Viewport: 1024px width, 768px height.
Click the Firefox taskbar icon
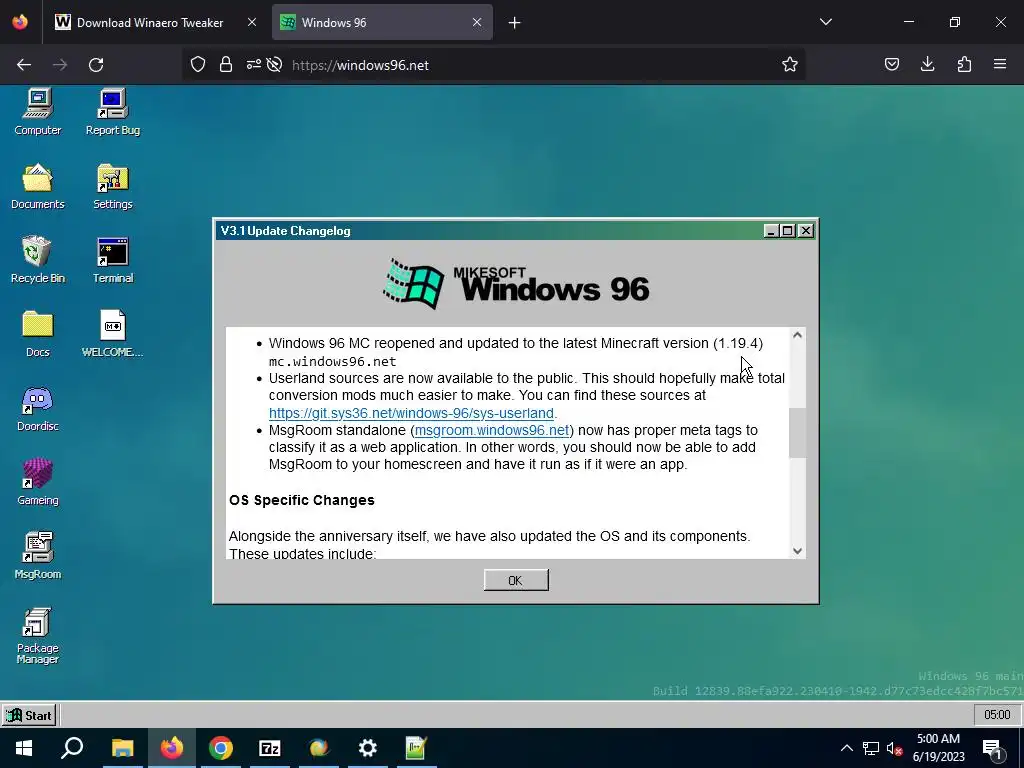point(172,748)
